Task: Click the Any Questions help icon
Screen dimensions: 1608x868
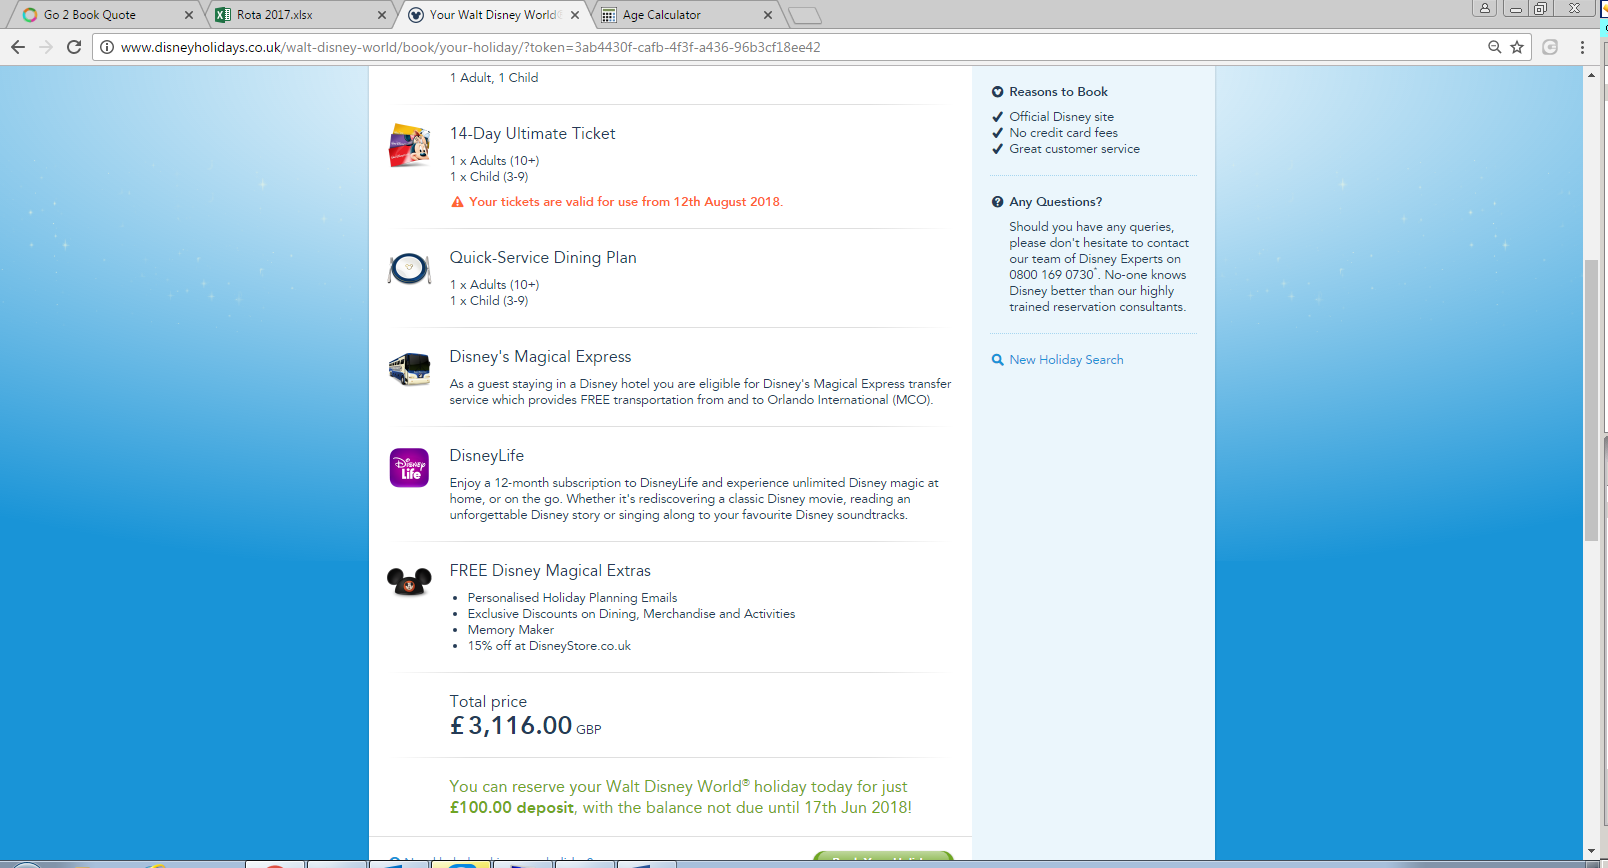Action: coord(997,202)
